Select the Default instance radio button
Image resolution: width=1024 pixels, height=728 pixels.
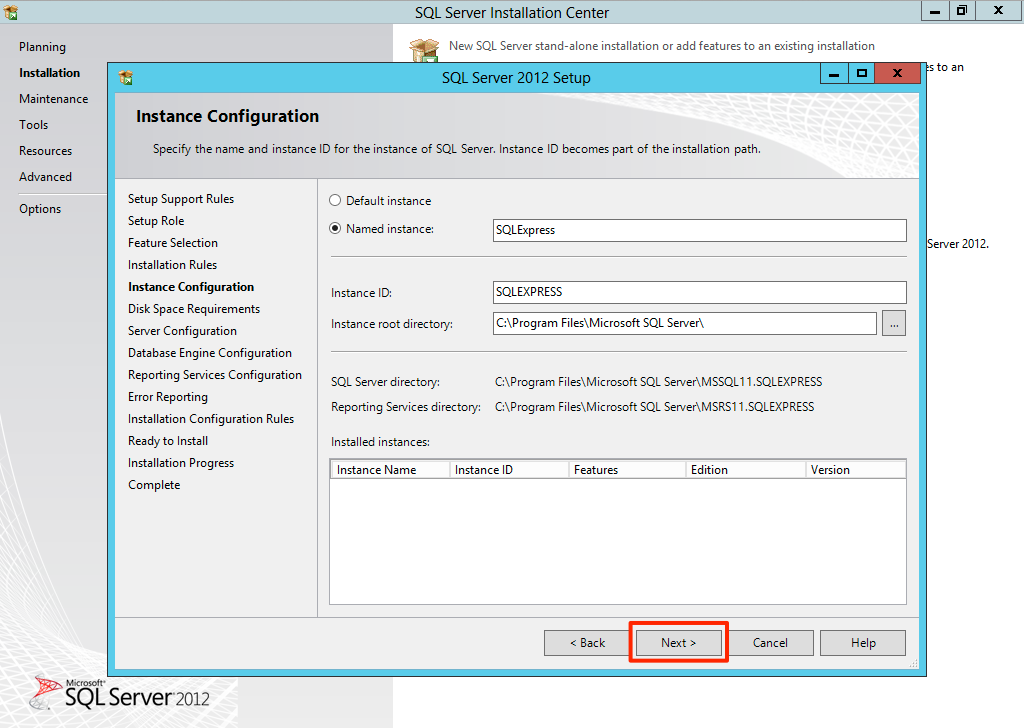[x=335, y=200]
